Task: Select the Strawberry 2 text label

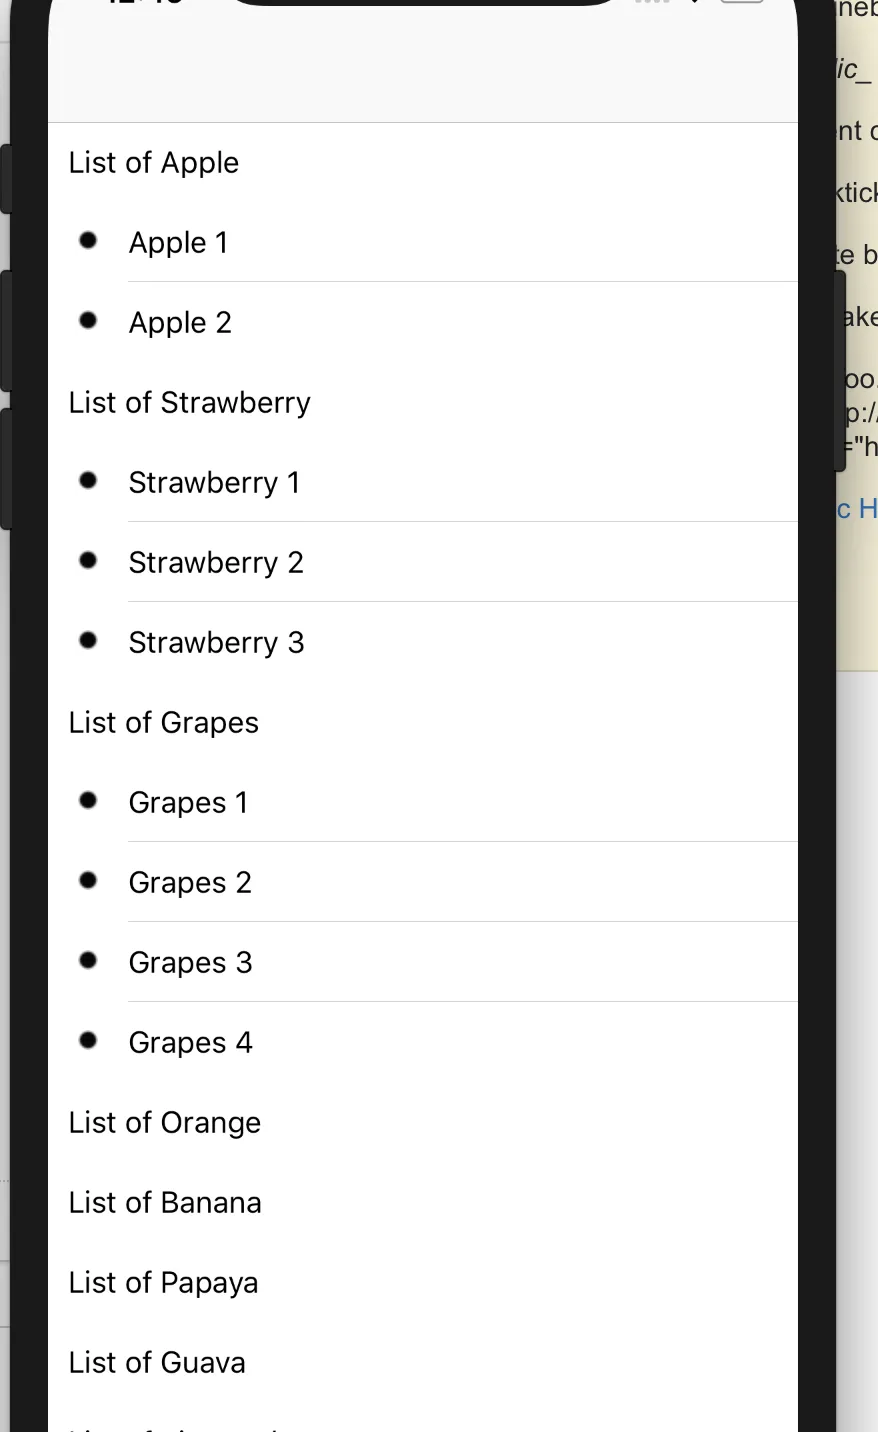Action: pos(216,563)
